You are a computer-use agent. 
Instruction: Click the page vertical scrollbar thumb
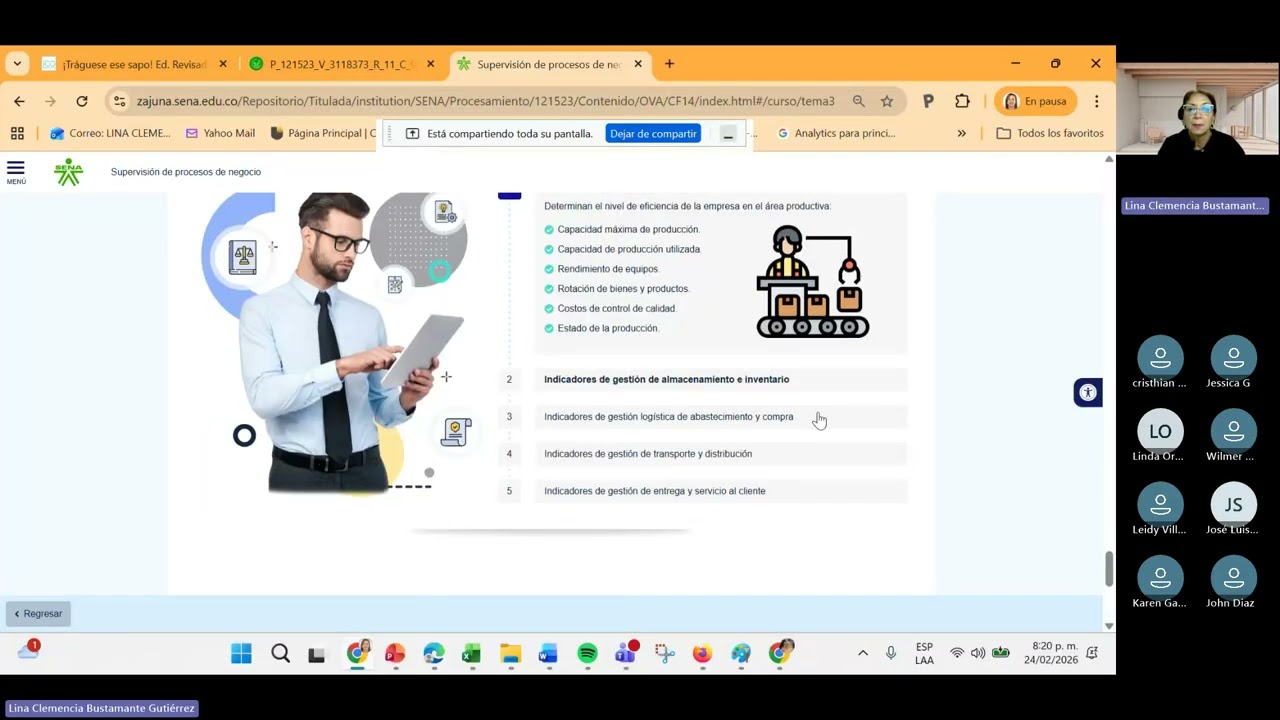[x=1108, y=569]
